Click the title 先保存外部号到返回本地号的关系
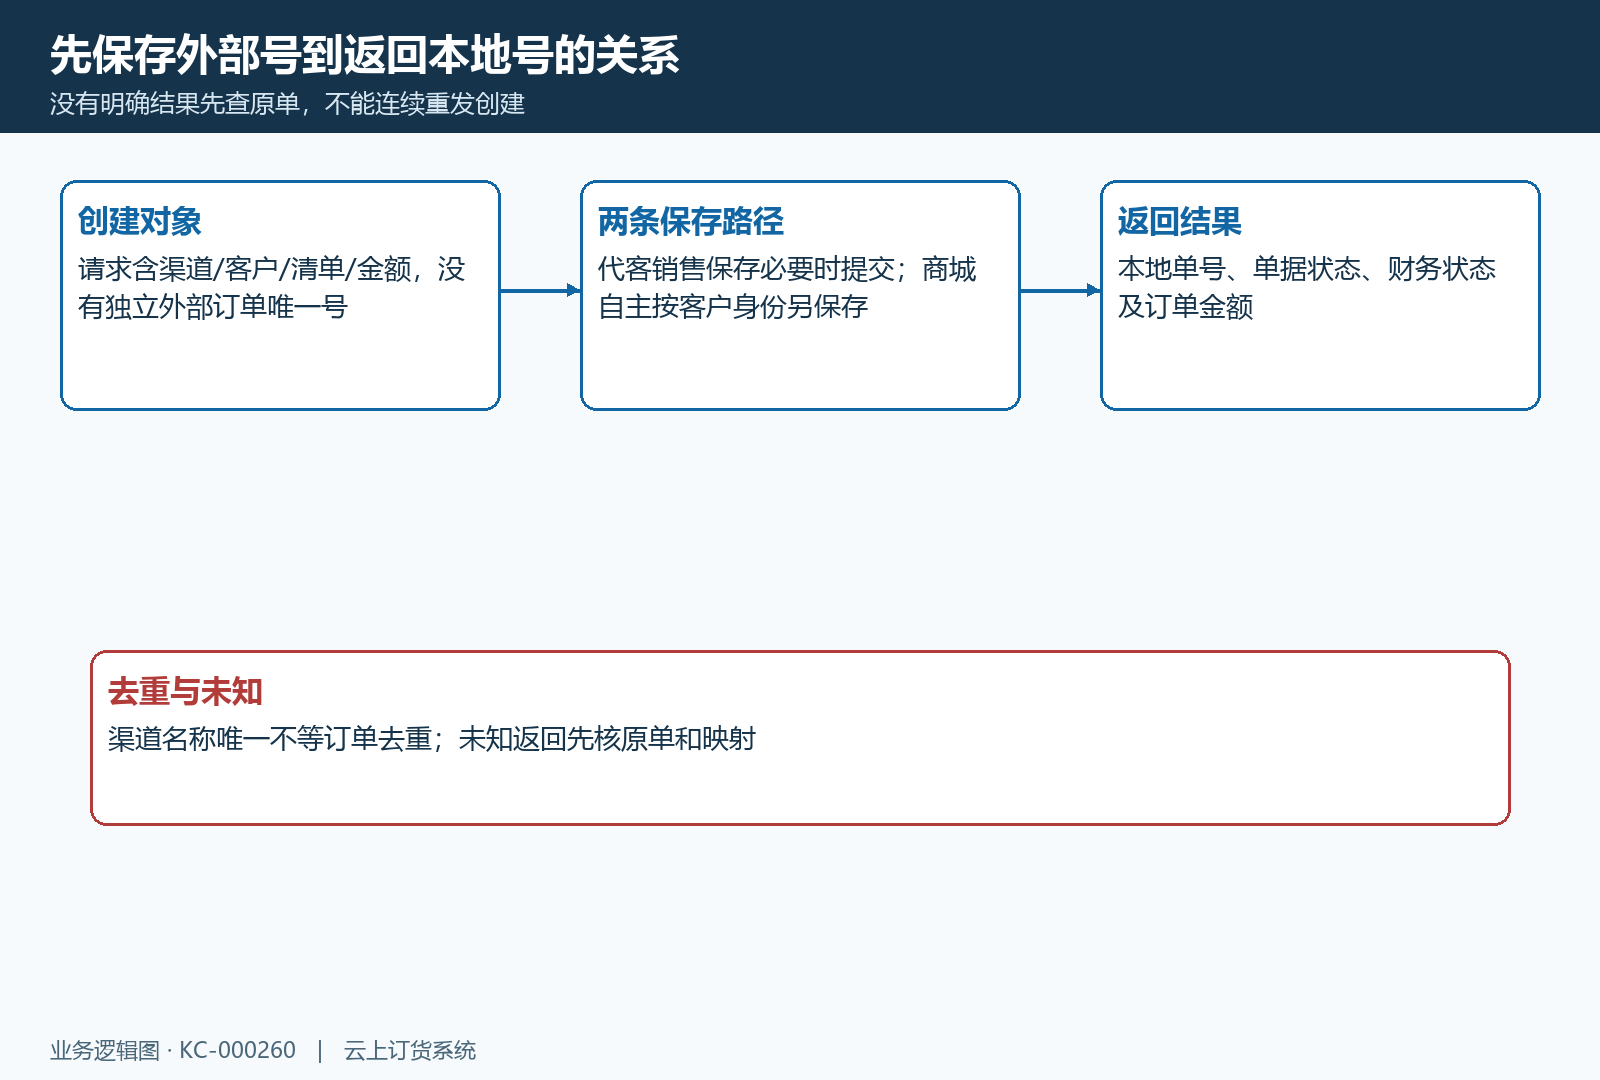The image size is (1600, 1080). click(365, 55)
